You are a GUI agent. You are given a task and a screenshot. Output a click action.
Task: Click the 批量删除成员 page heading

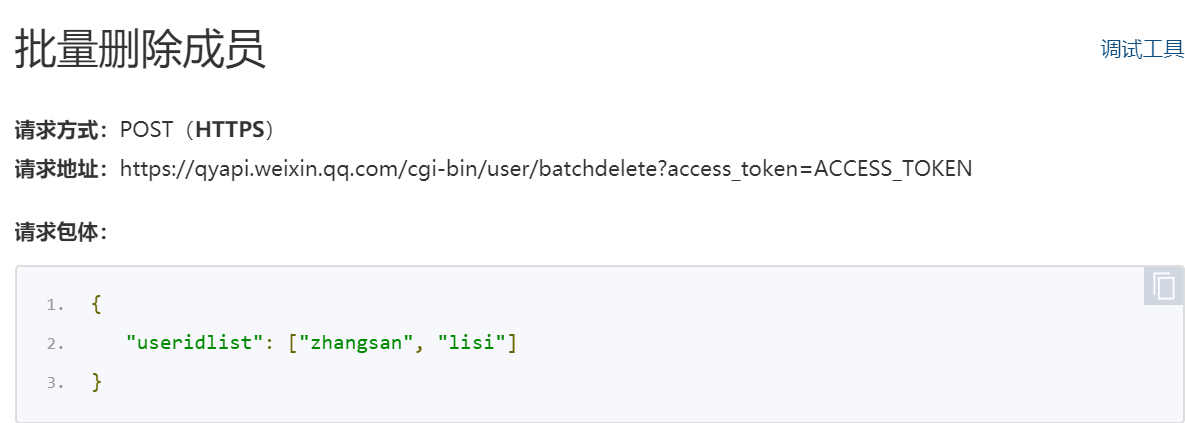click(140, 50)
